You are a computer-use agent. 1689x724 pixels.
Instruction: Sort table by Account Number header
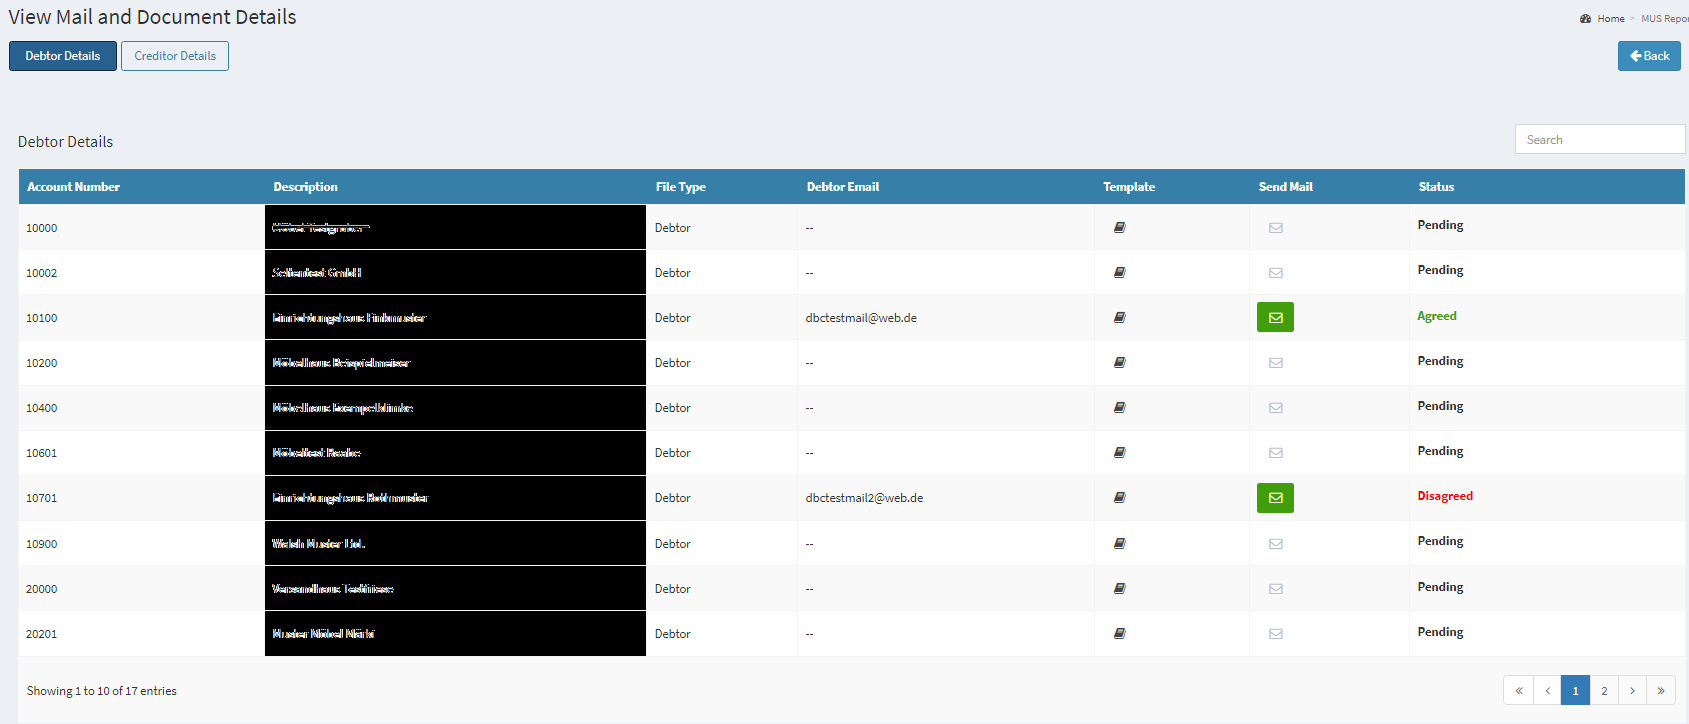tap(74, 187)
